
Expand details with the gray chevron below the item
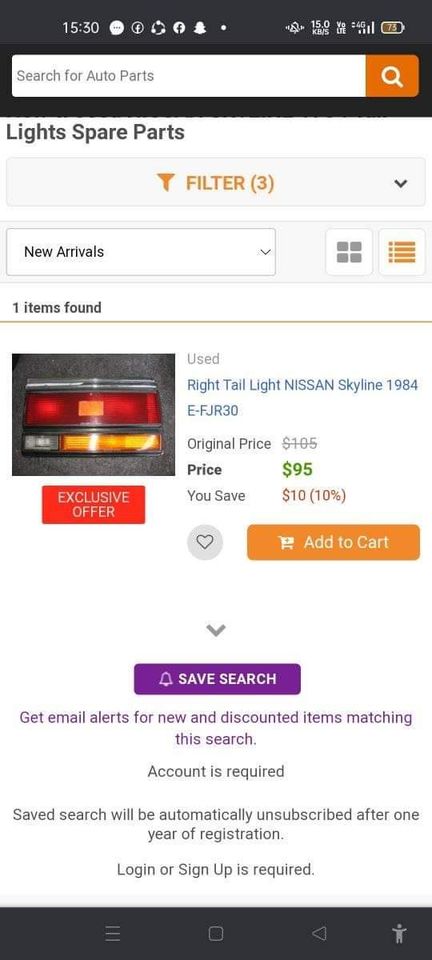[x=216, y=629]
